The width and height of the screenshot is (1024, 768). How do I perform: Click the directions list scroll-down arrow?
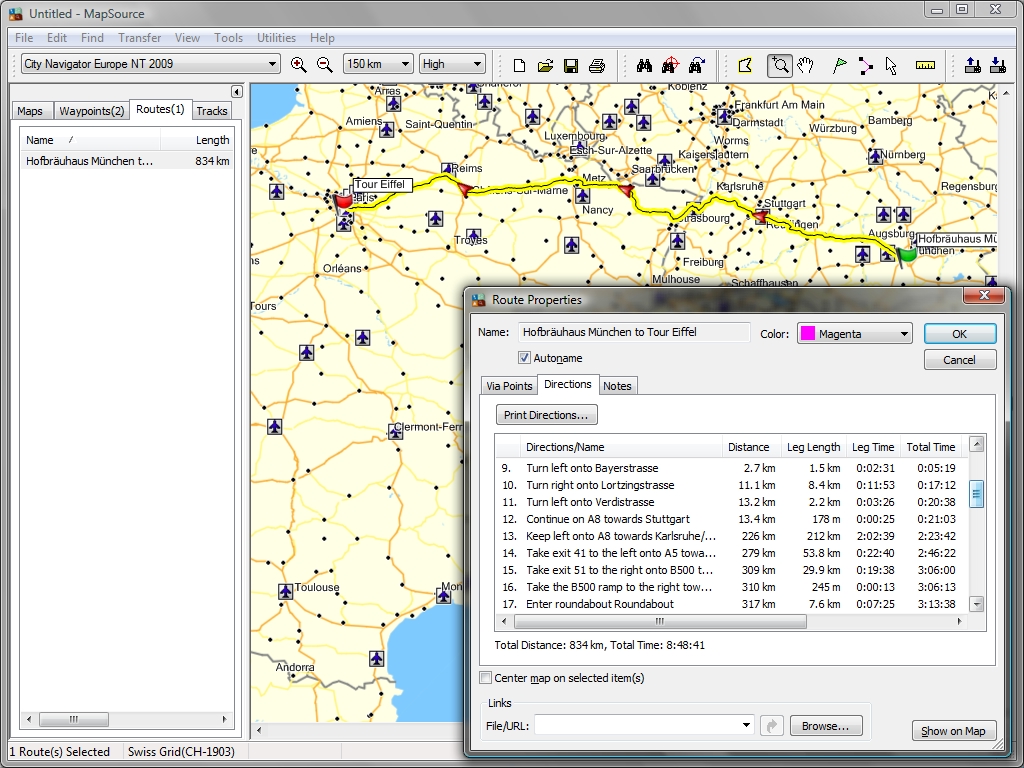(976, 604)
